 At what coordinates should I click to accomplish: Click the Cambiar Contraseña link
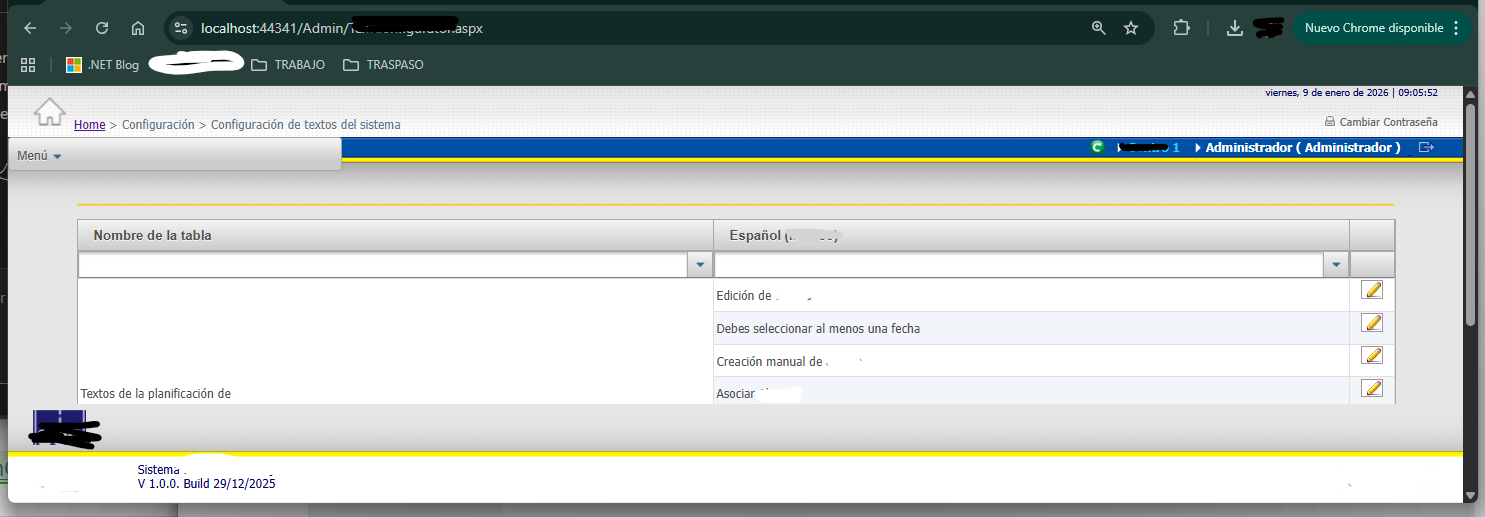point(1388,122)
